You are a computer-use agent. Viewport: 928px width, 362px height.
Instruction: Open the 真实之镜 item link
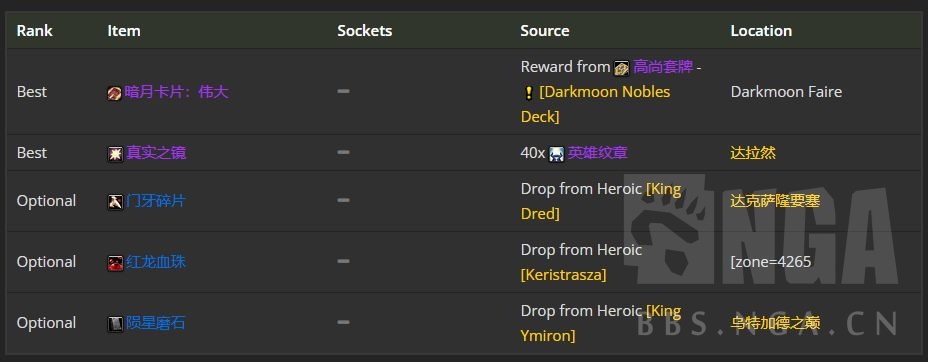(156, 153)
